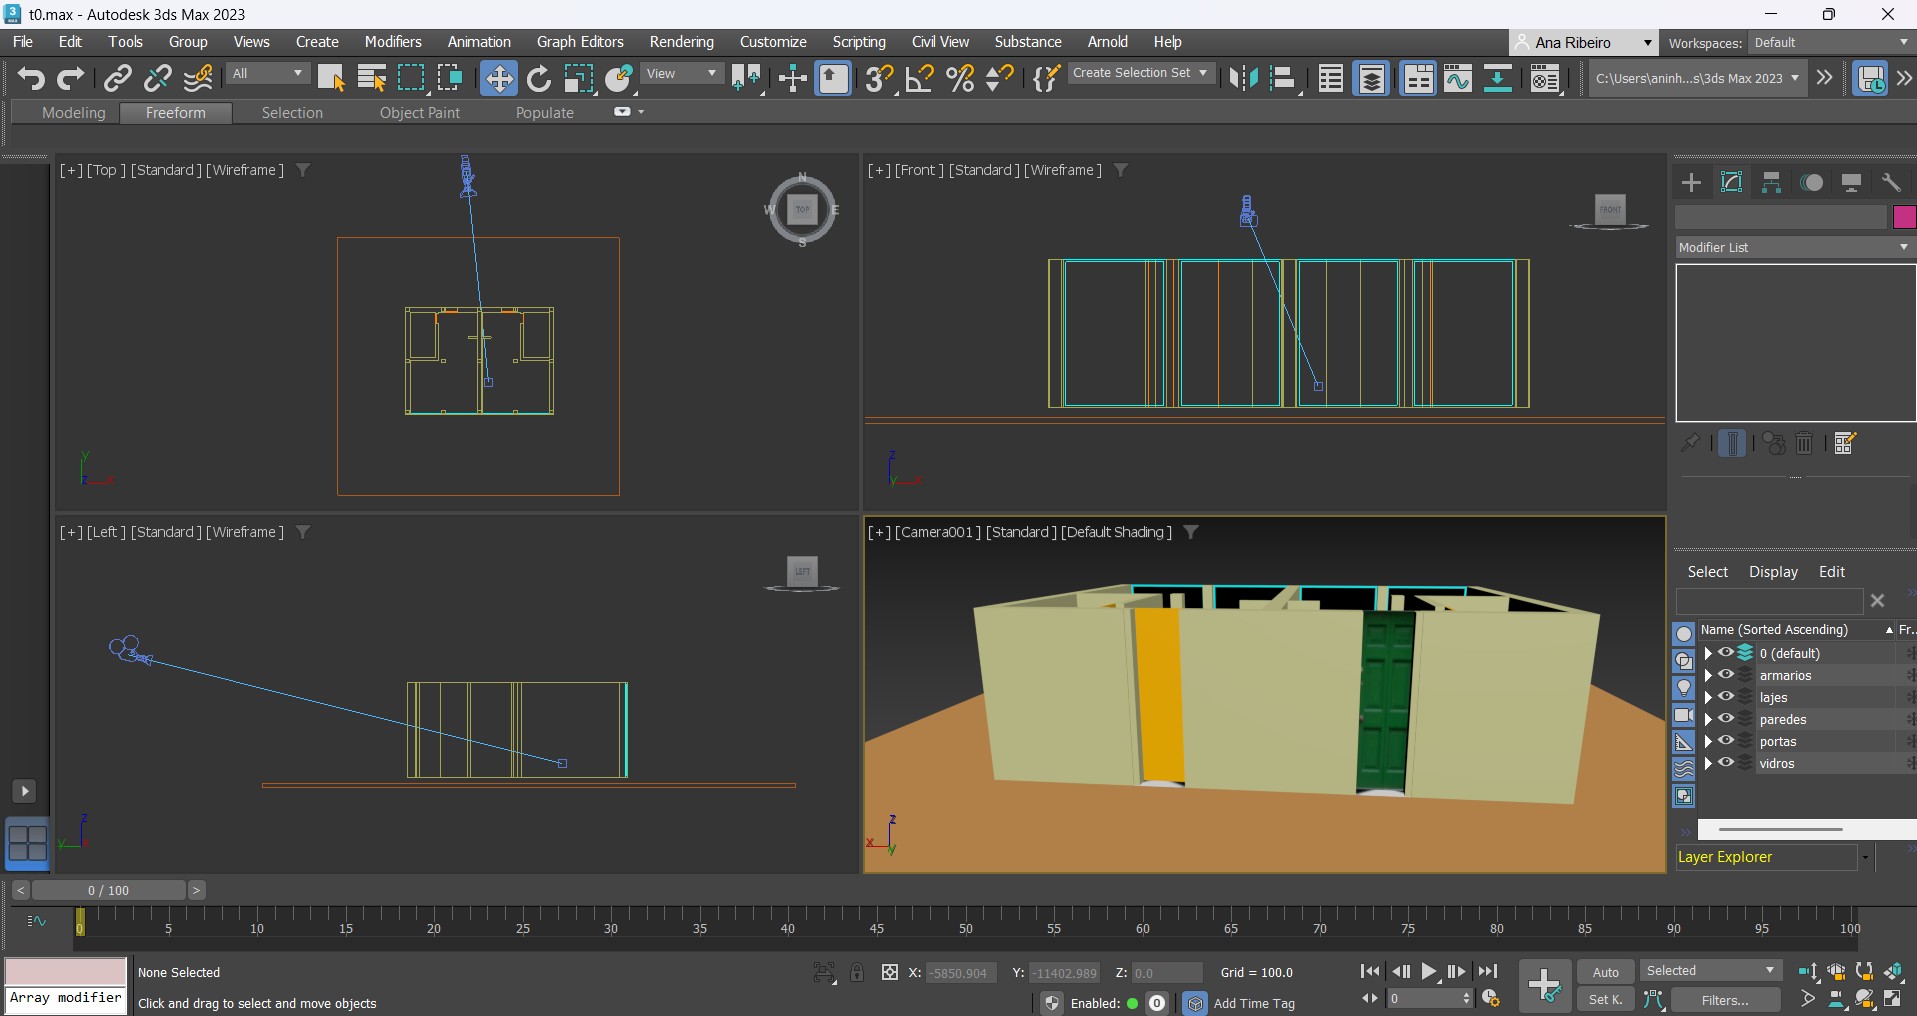Select the Select and Move tool
Screen dimensions: 1917x1016
click(498, 78)
